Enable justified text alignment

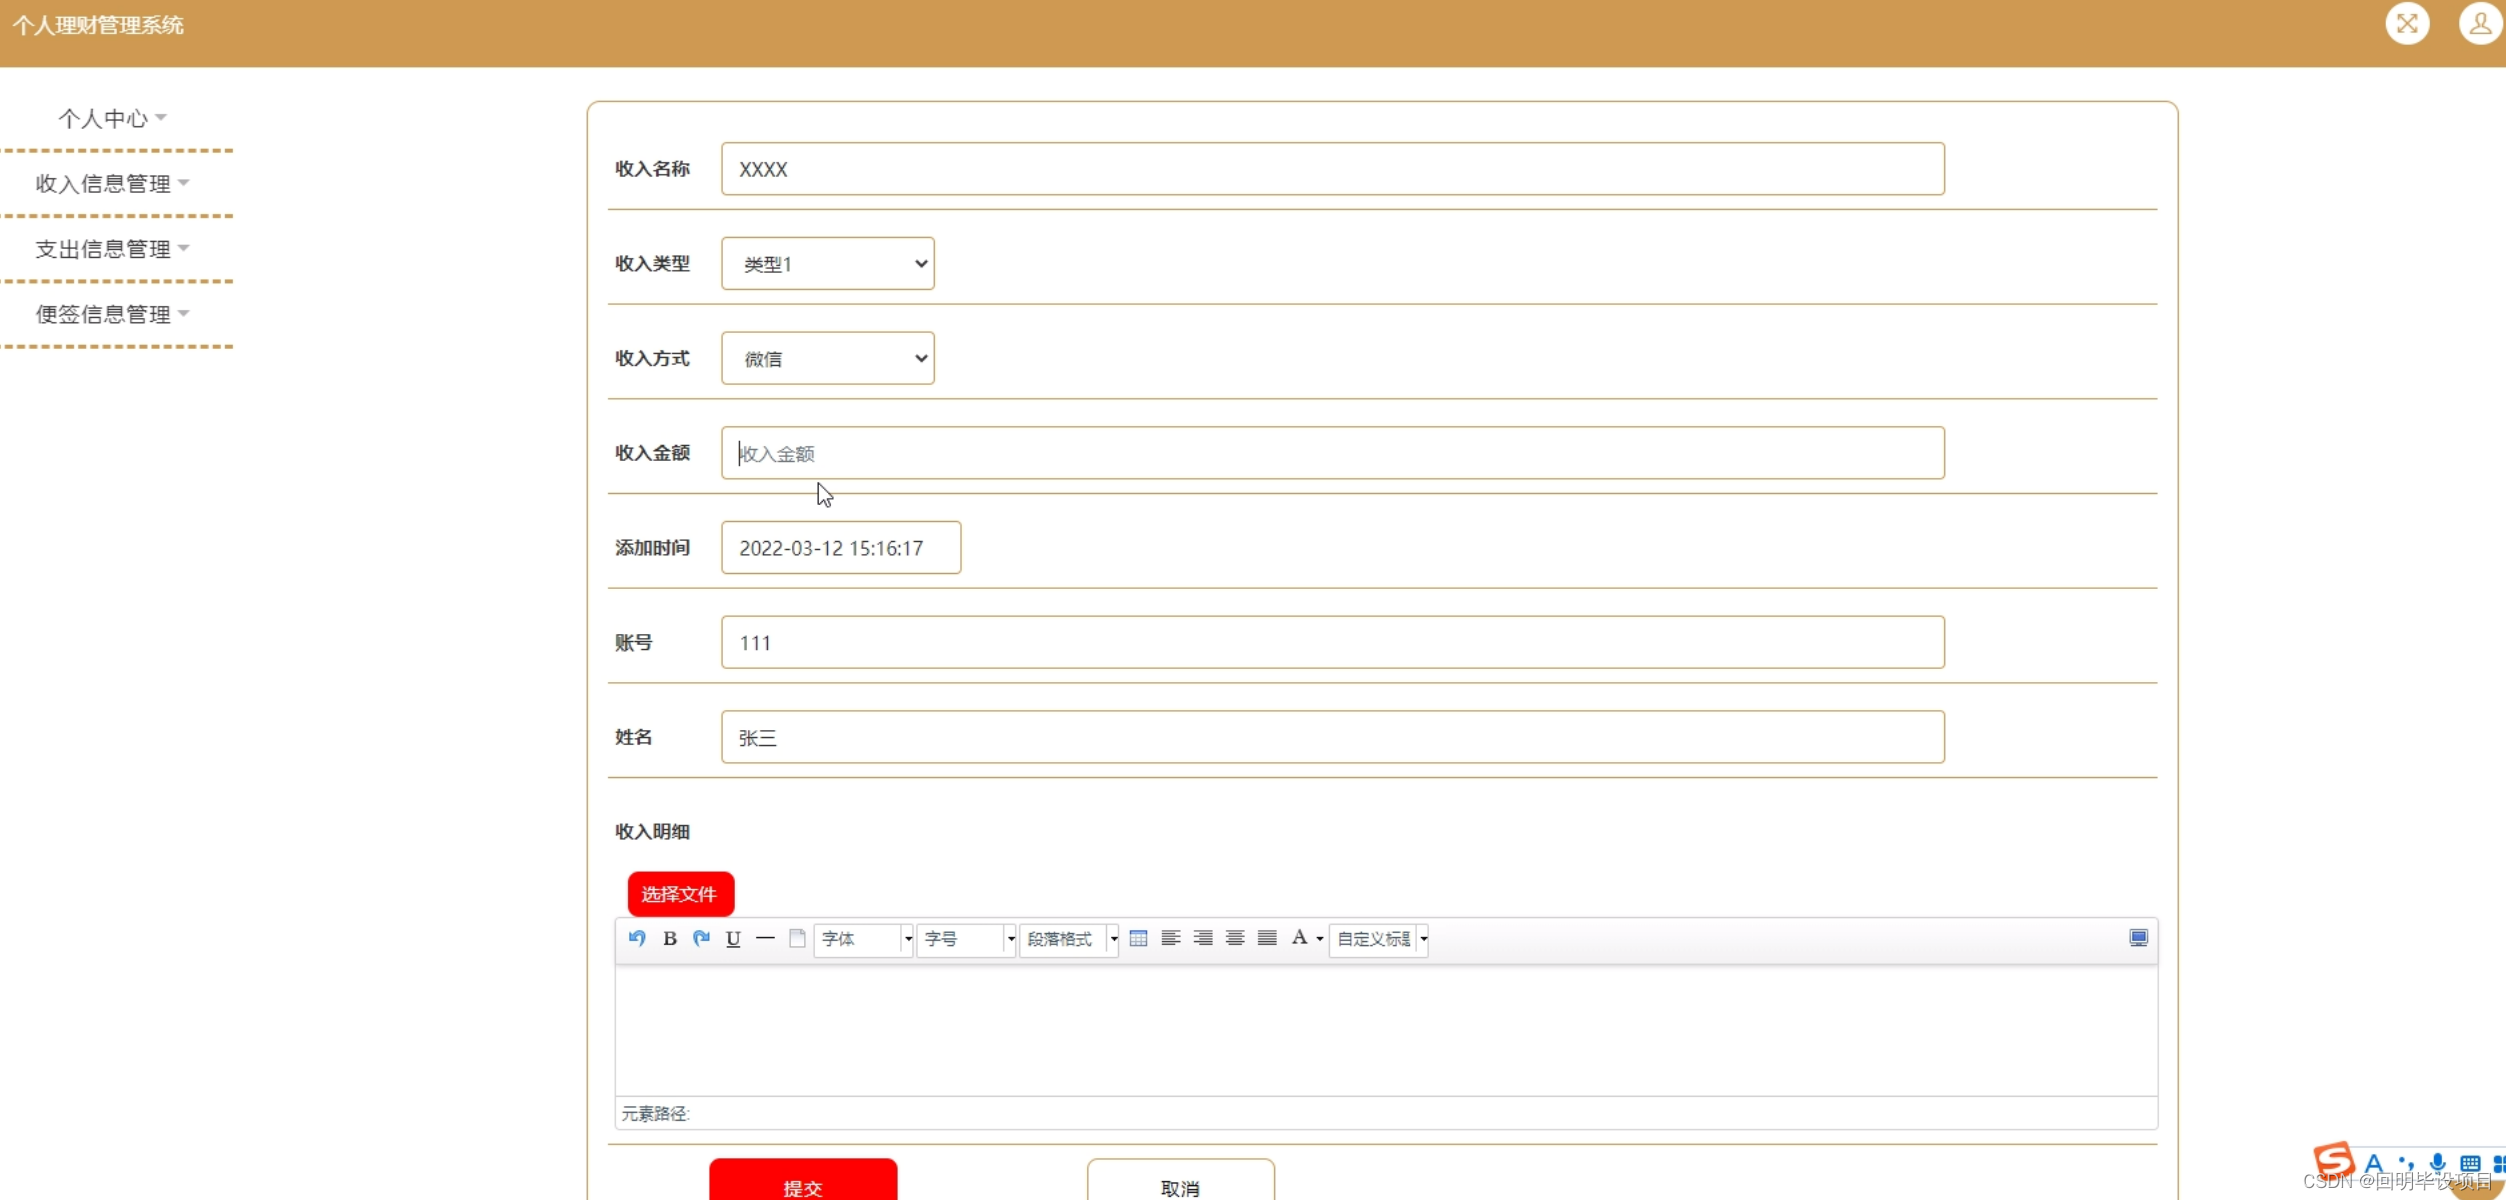pyautogui.click(x=1266, y=938)
